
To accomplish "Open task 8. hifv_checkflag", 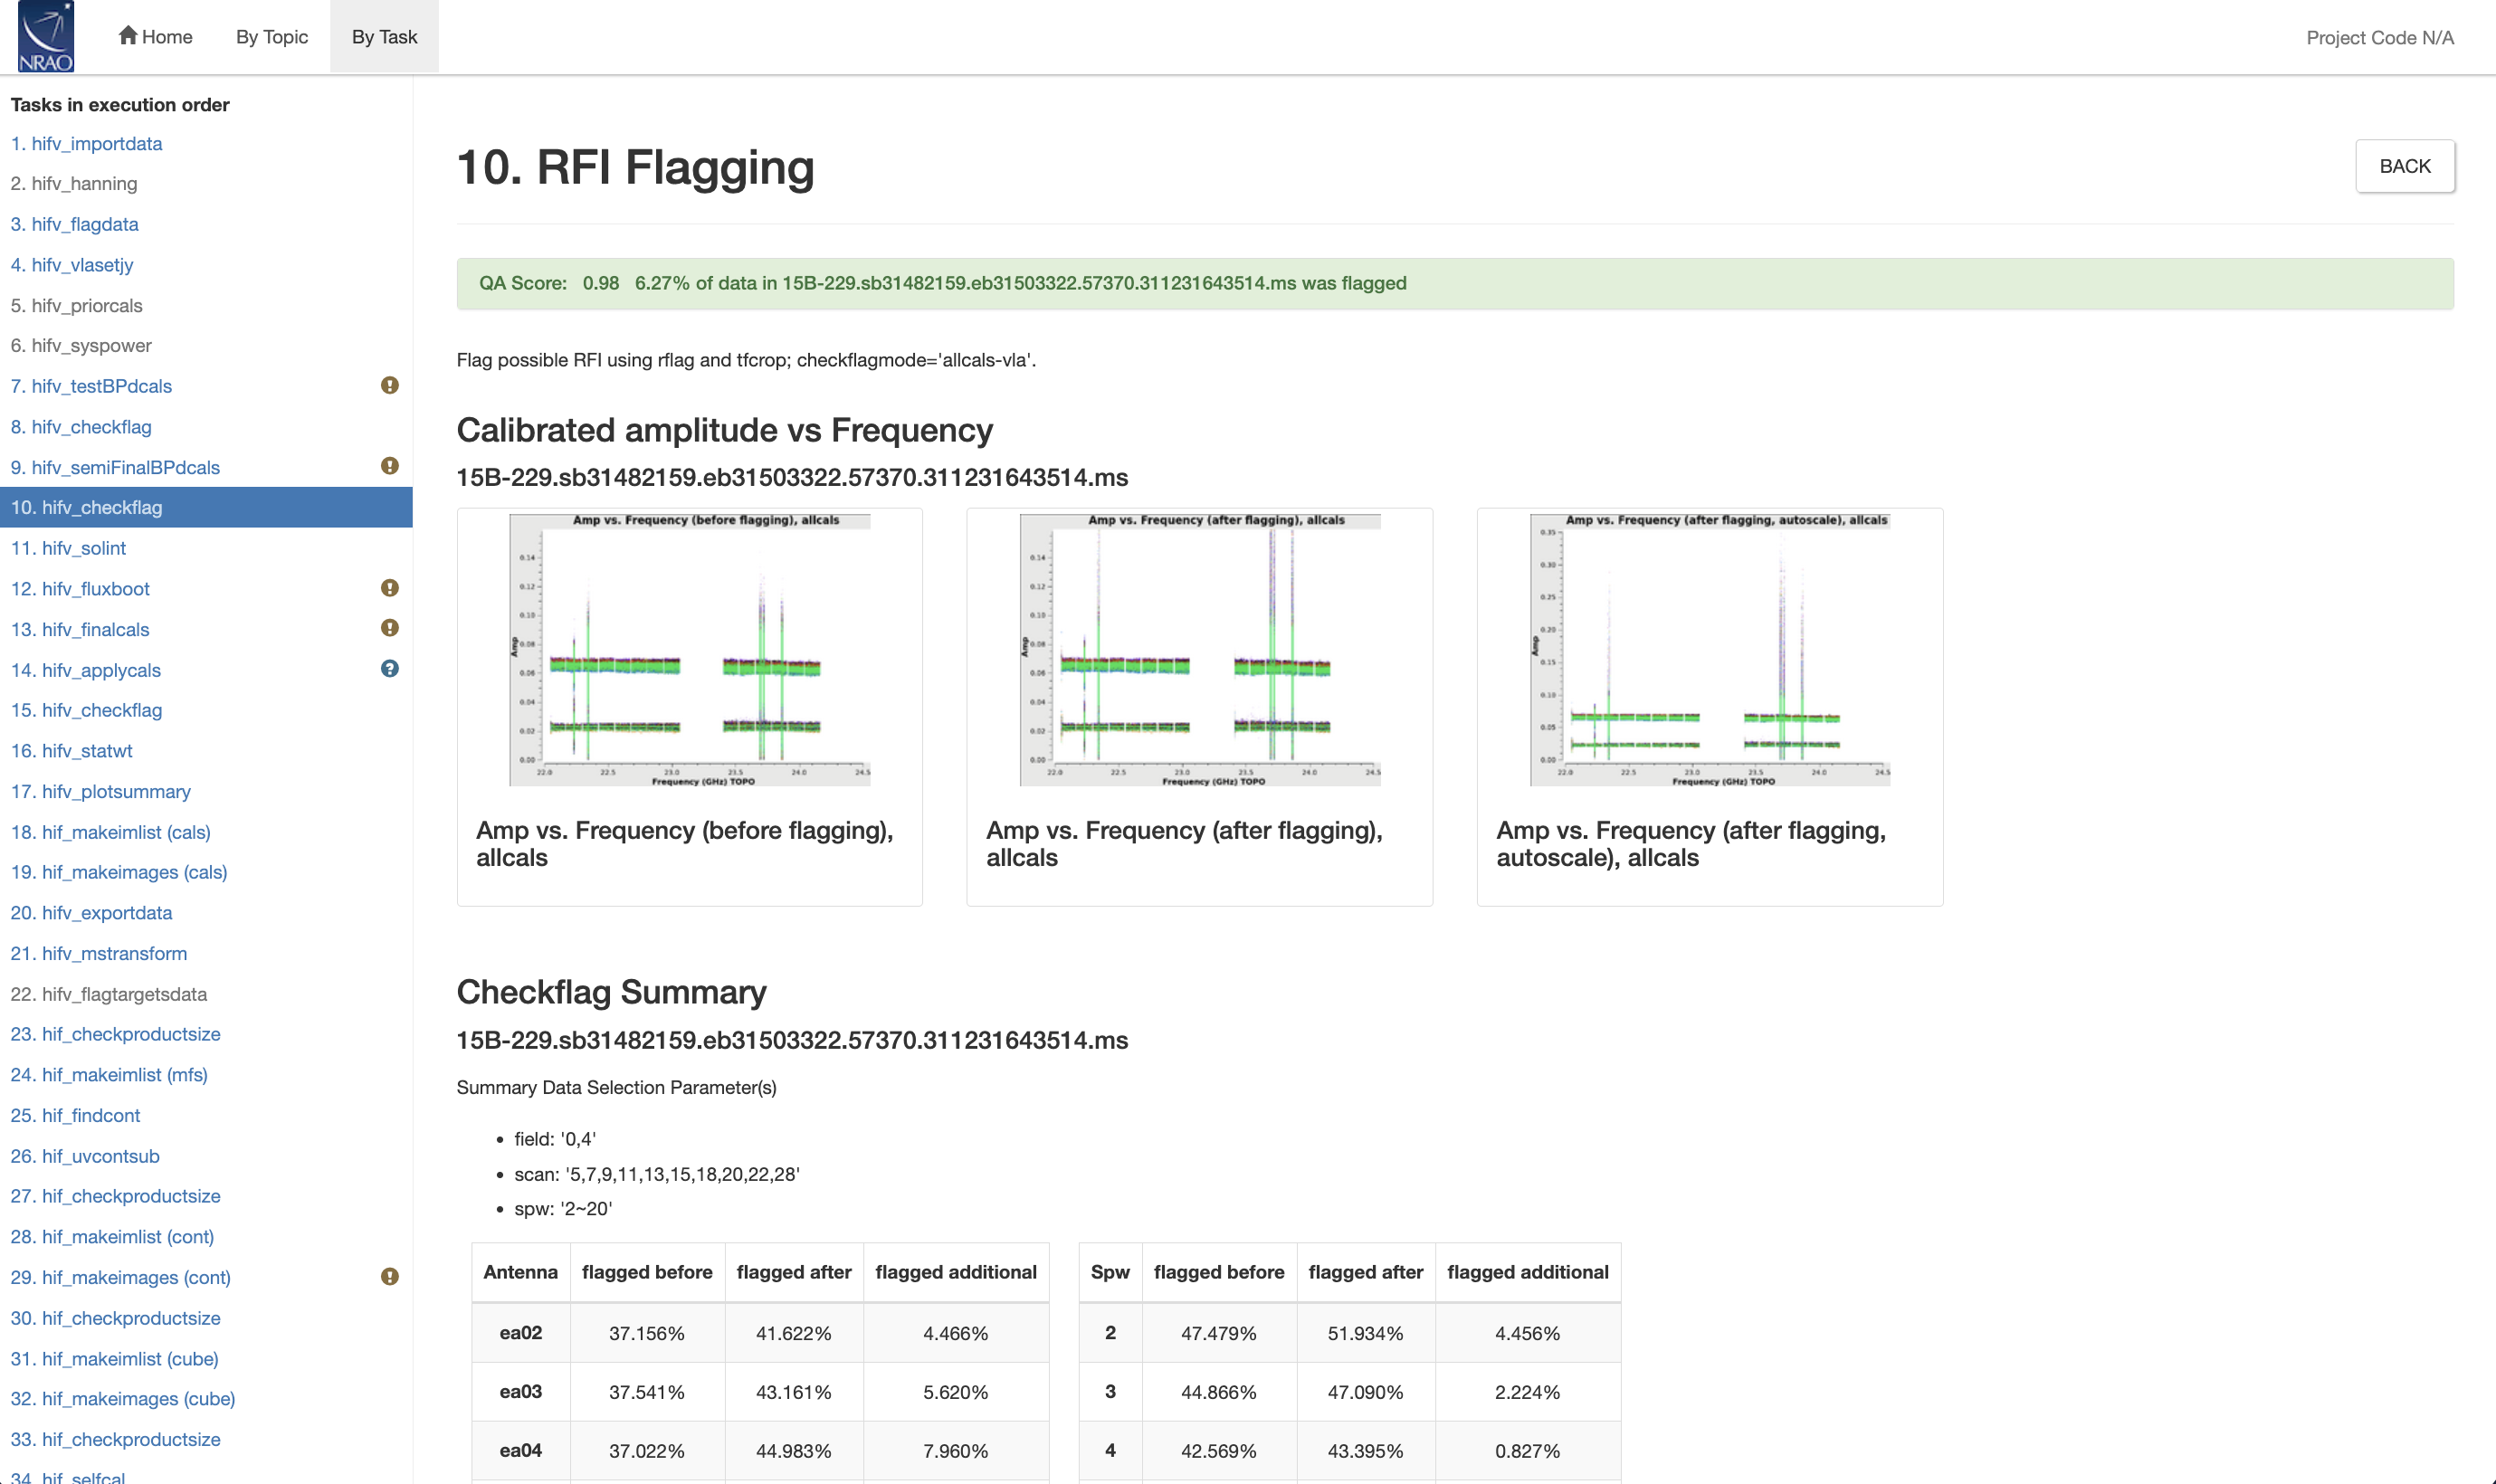I will tap(81, 428).
